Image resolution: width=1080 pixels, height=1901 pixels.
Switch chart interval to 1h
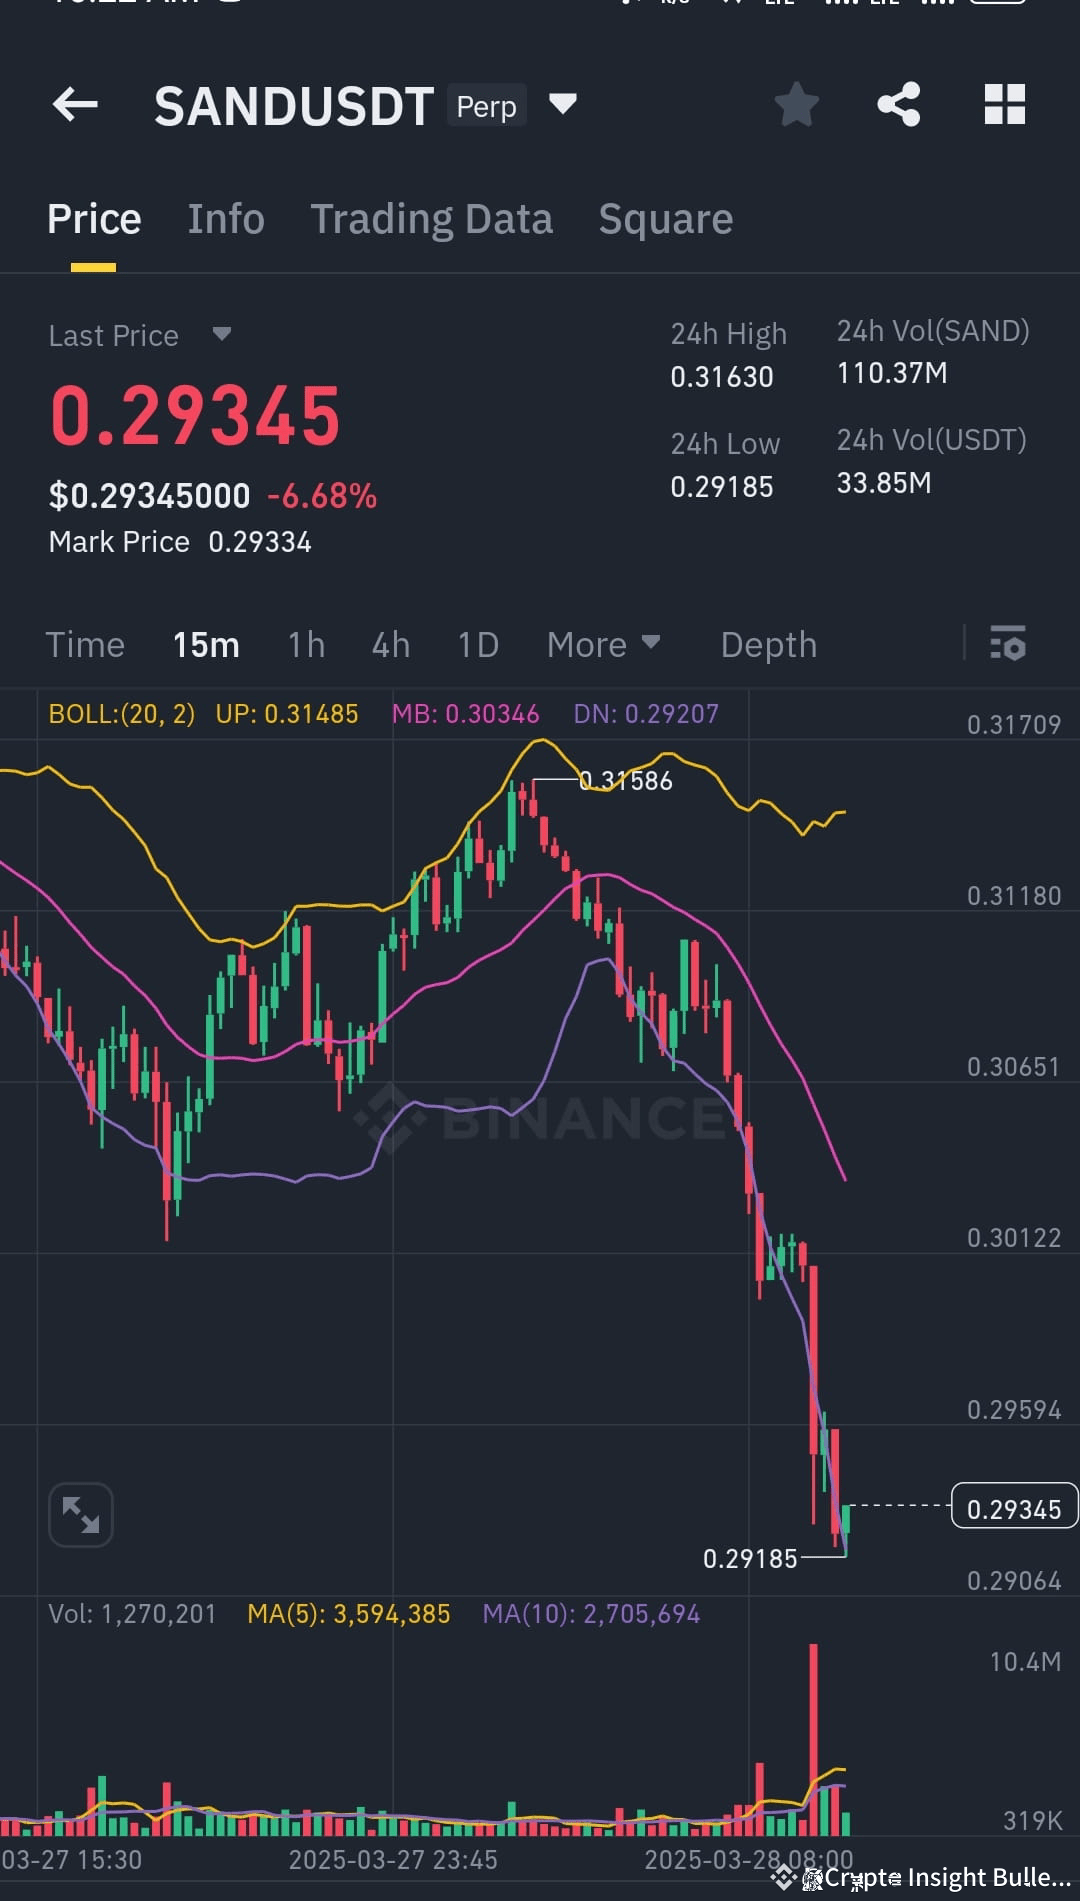pyautogui.click(x=305, y=645)
